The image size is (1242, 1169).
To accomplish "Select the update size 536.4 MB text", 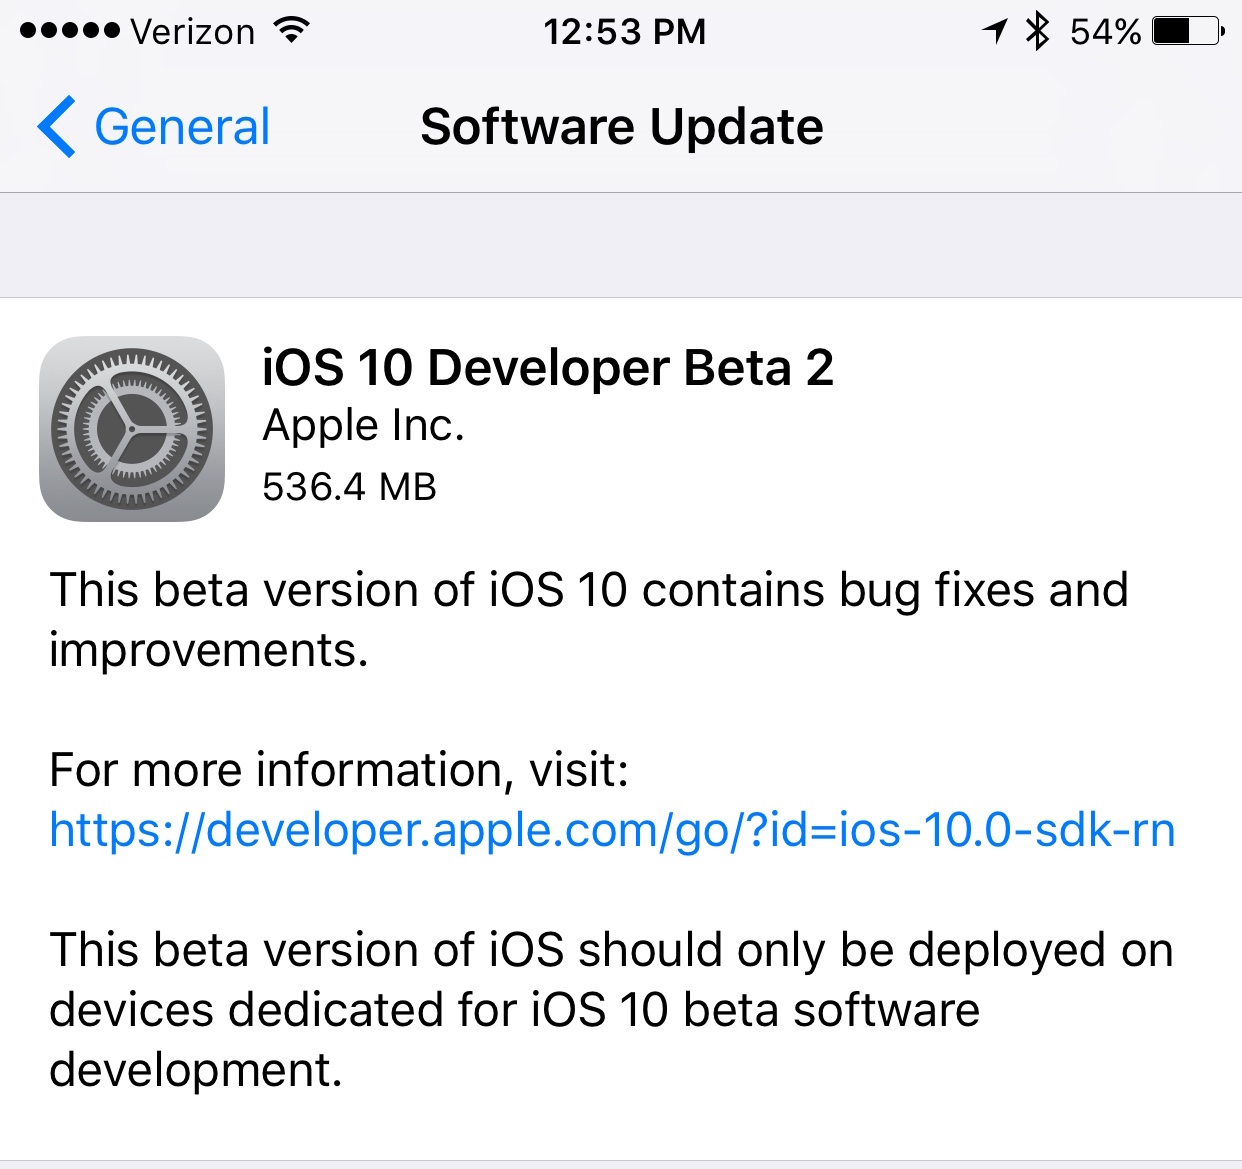I will [x=349, y=488].
